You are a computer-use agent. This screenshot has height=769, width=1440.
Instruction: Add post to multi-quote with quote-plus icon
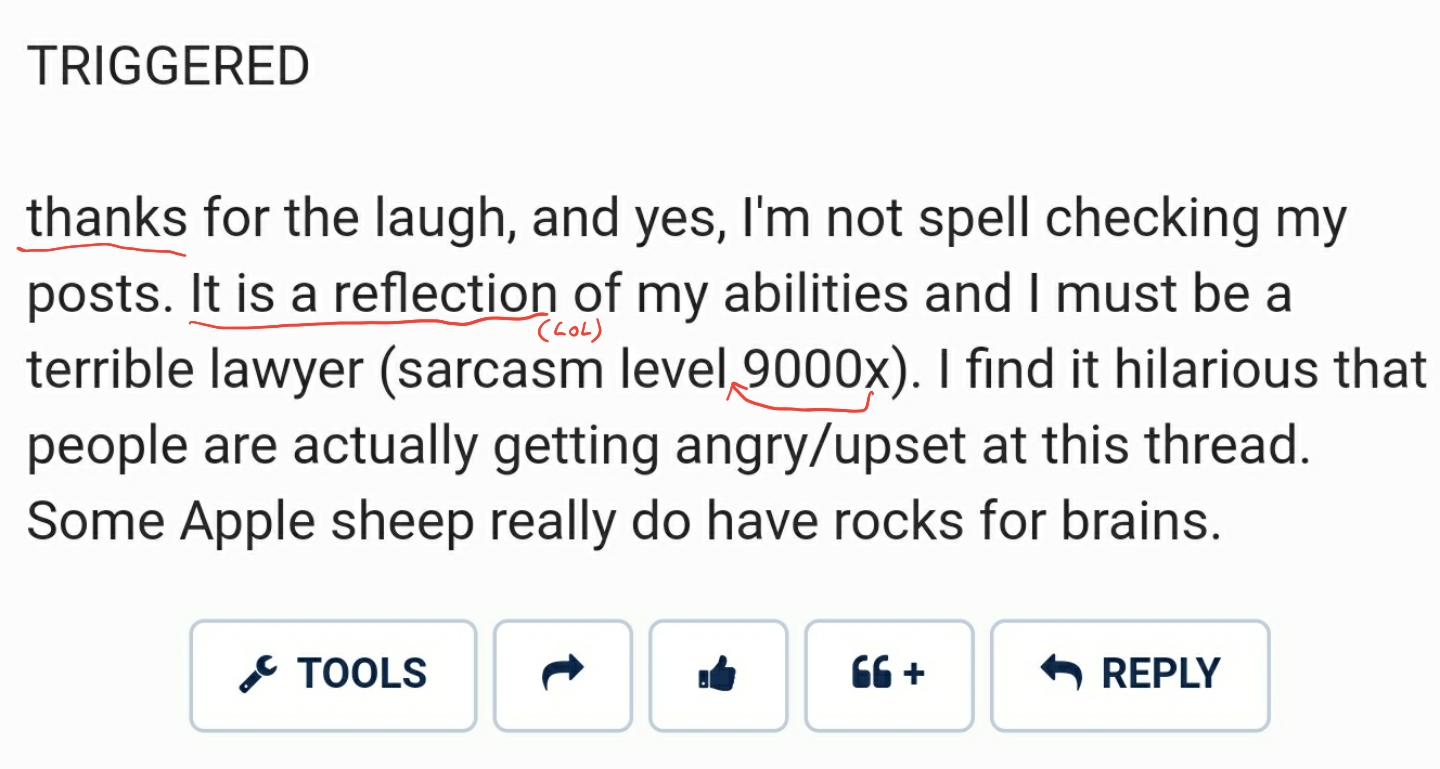(889, 676)
